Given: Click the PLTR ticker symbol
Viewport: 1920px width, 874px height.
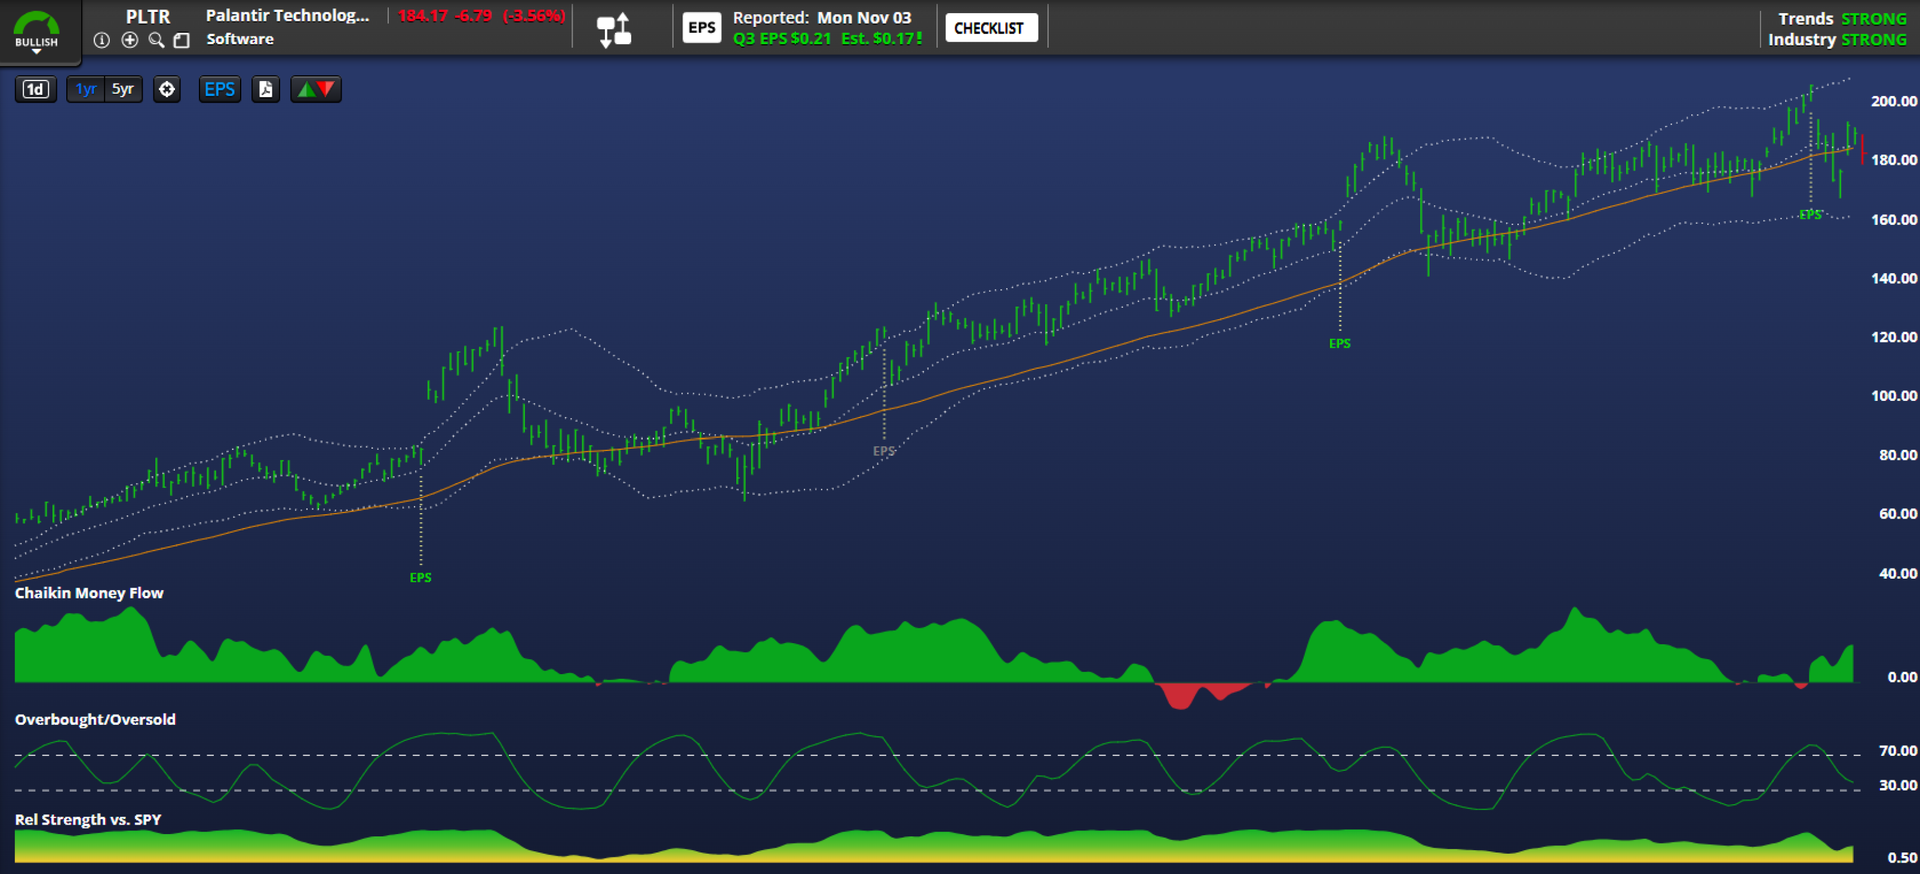Looking at the screenshot, I should (148, 16).
